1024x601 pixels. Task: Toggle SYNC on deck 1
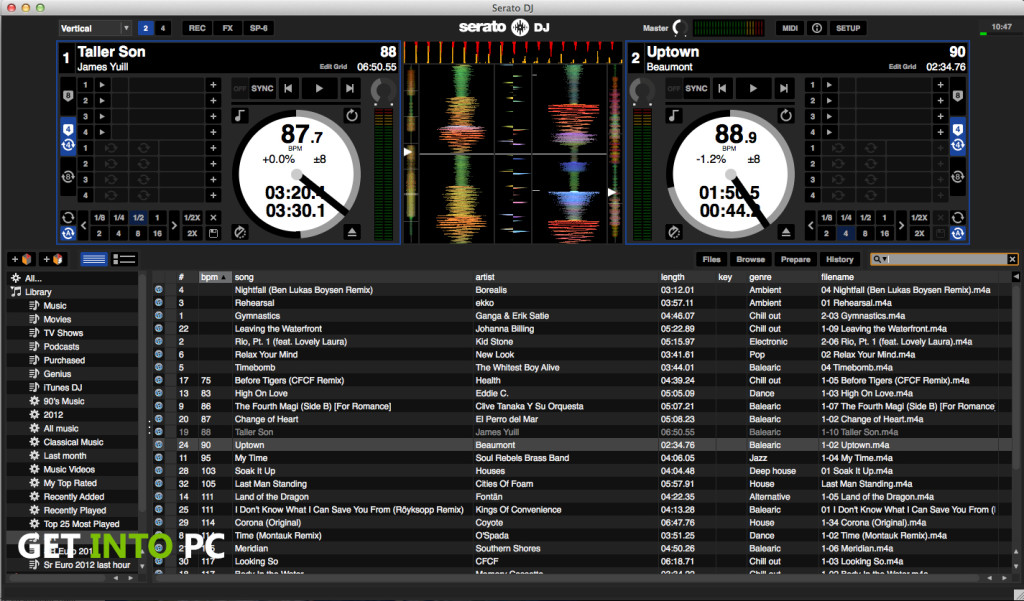click(263, 88)
